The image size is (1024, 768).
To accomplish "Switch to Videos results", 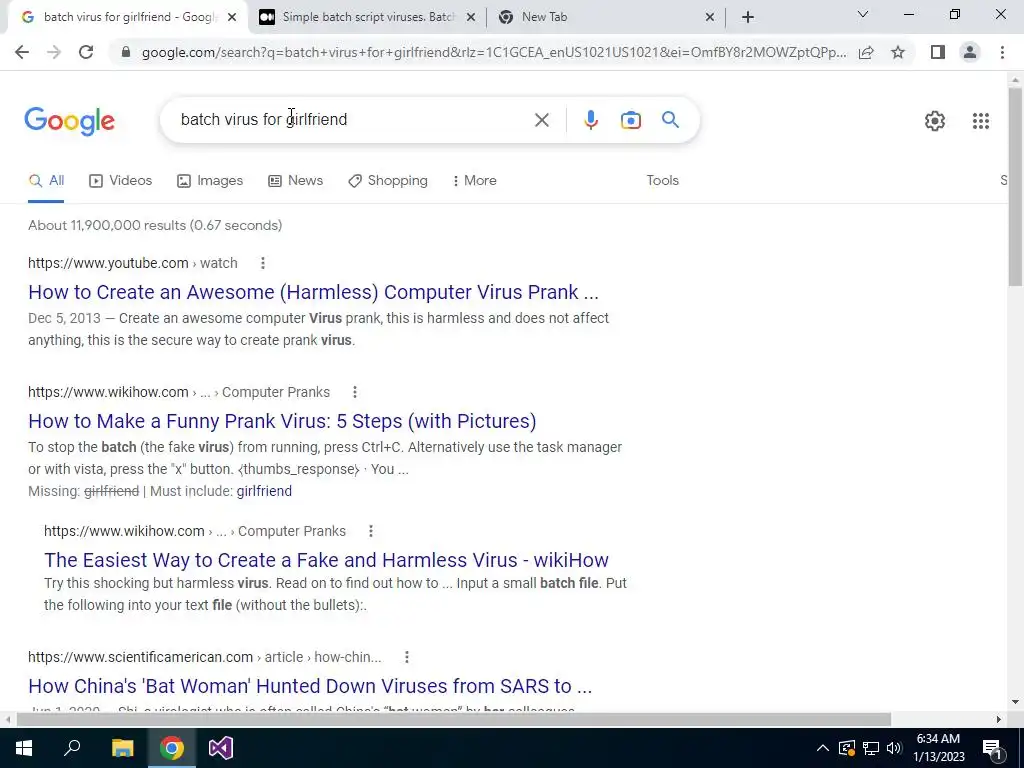I will pyautogui.click(x=120, y=181).
